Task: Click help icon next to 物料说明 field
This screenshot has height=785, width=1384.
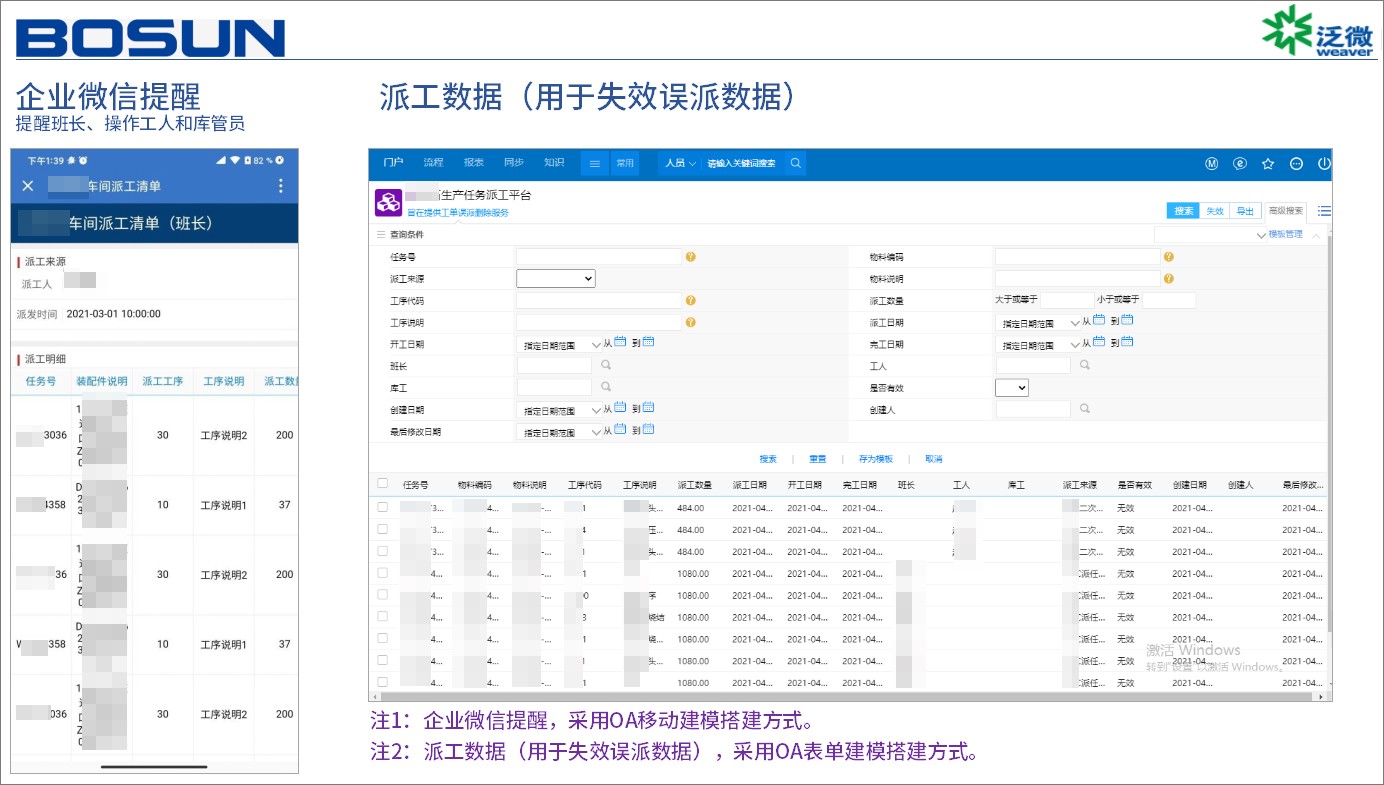Action: pos(1168,279)
